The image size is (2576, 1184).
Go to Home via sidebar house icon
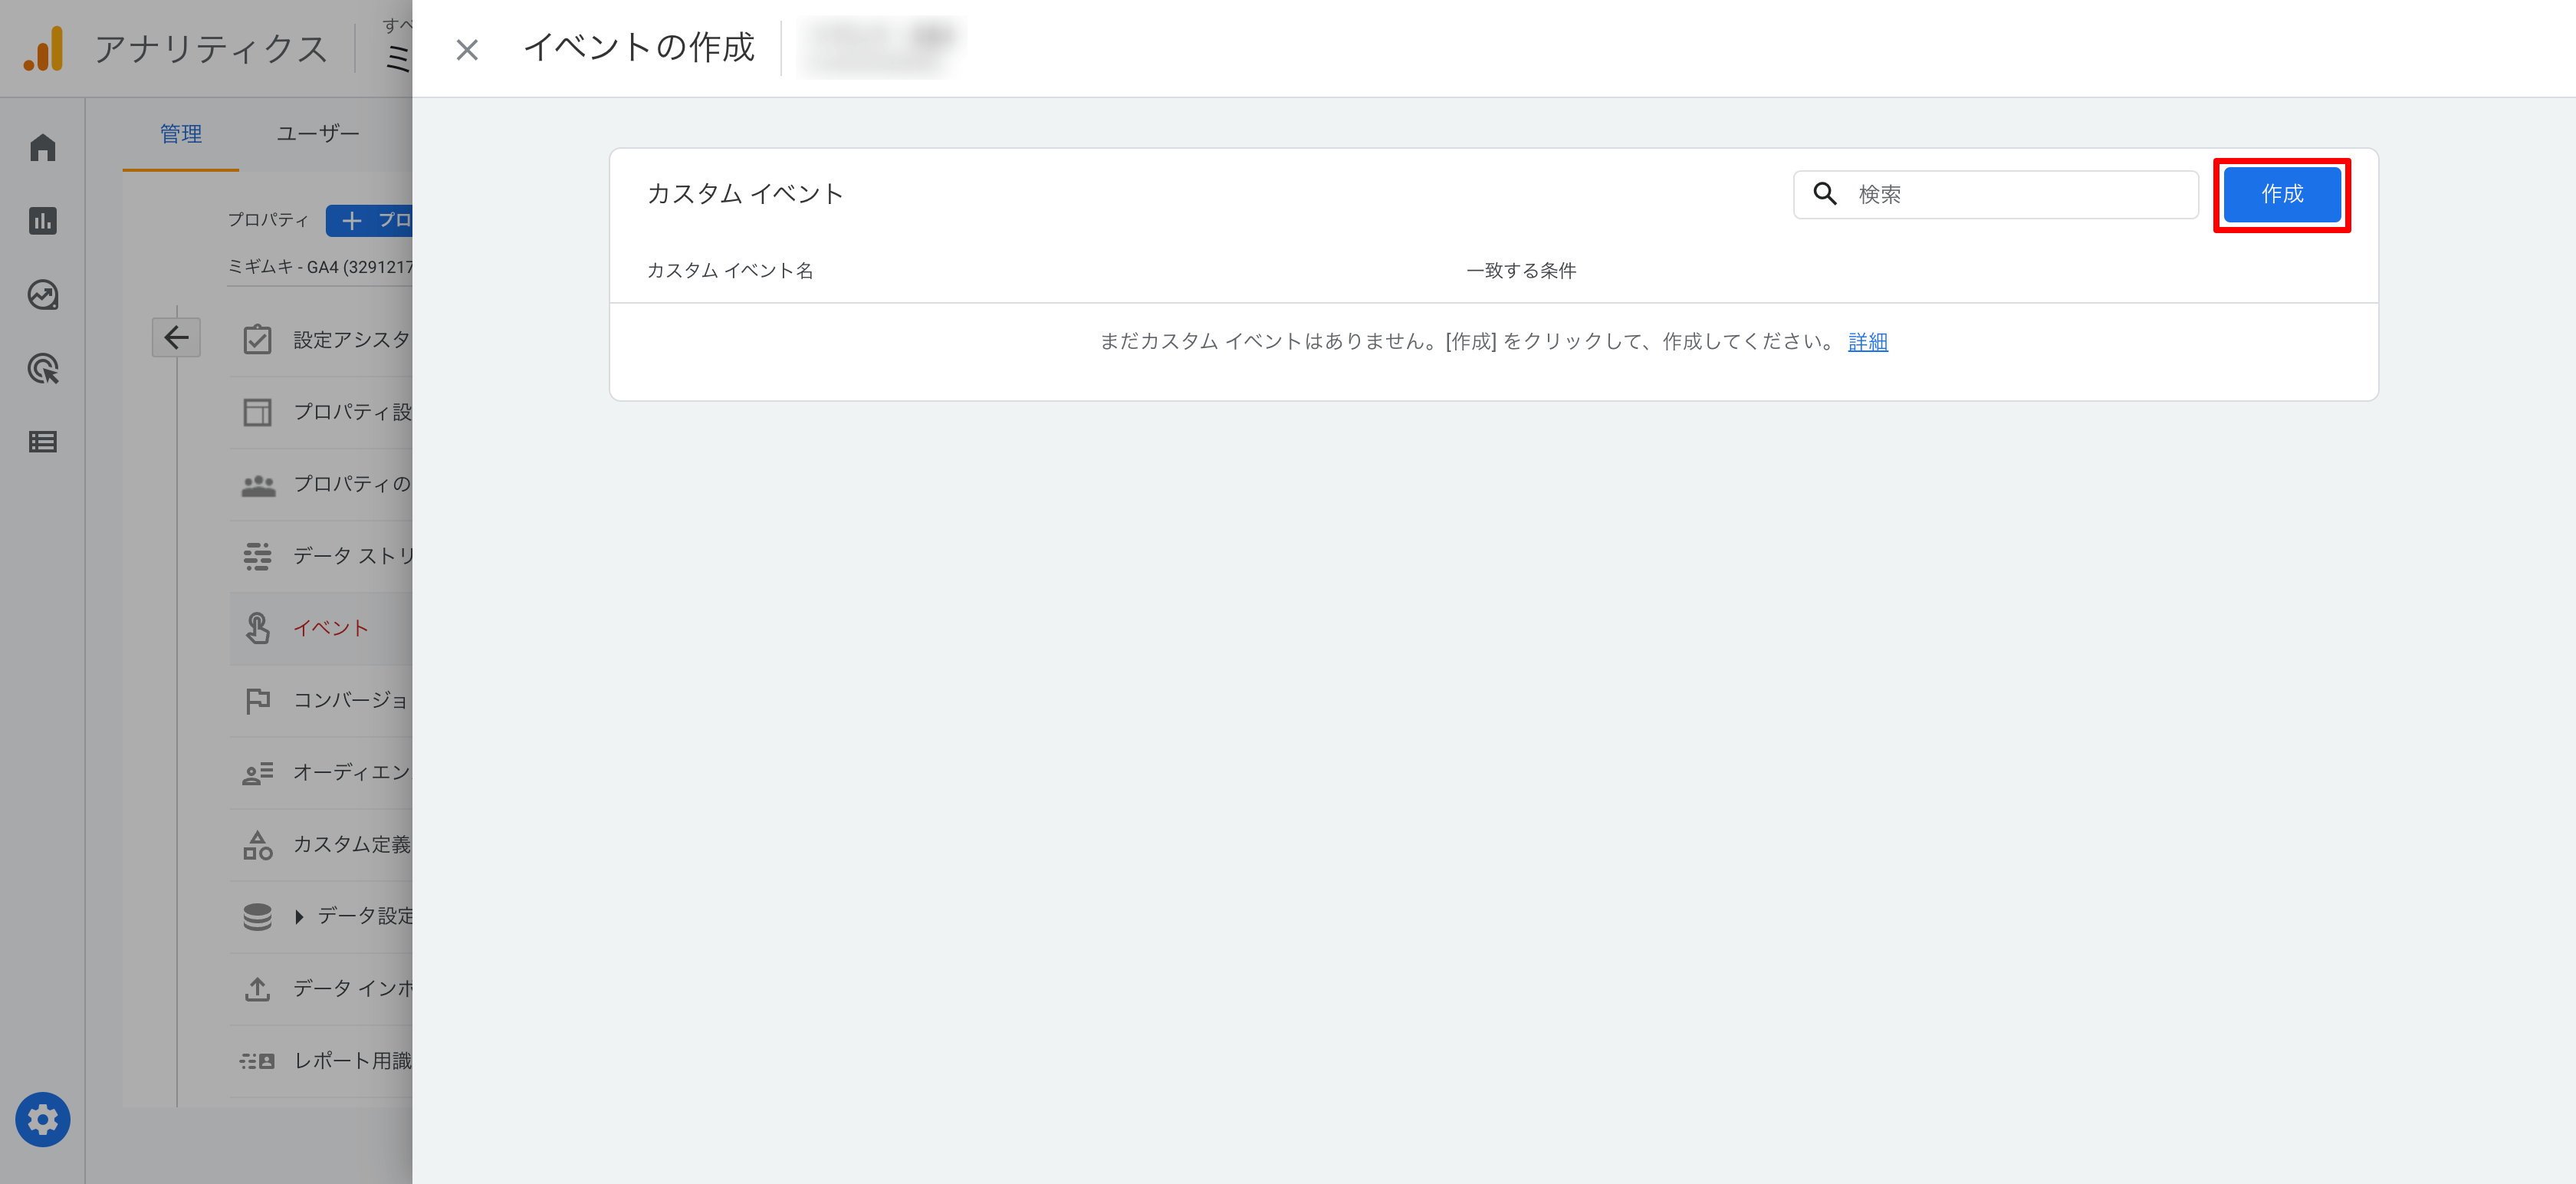click(x=43, y=148)
